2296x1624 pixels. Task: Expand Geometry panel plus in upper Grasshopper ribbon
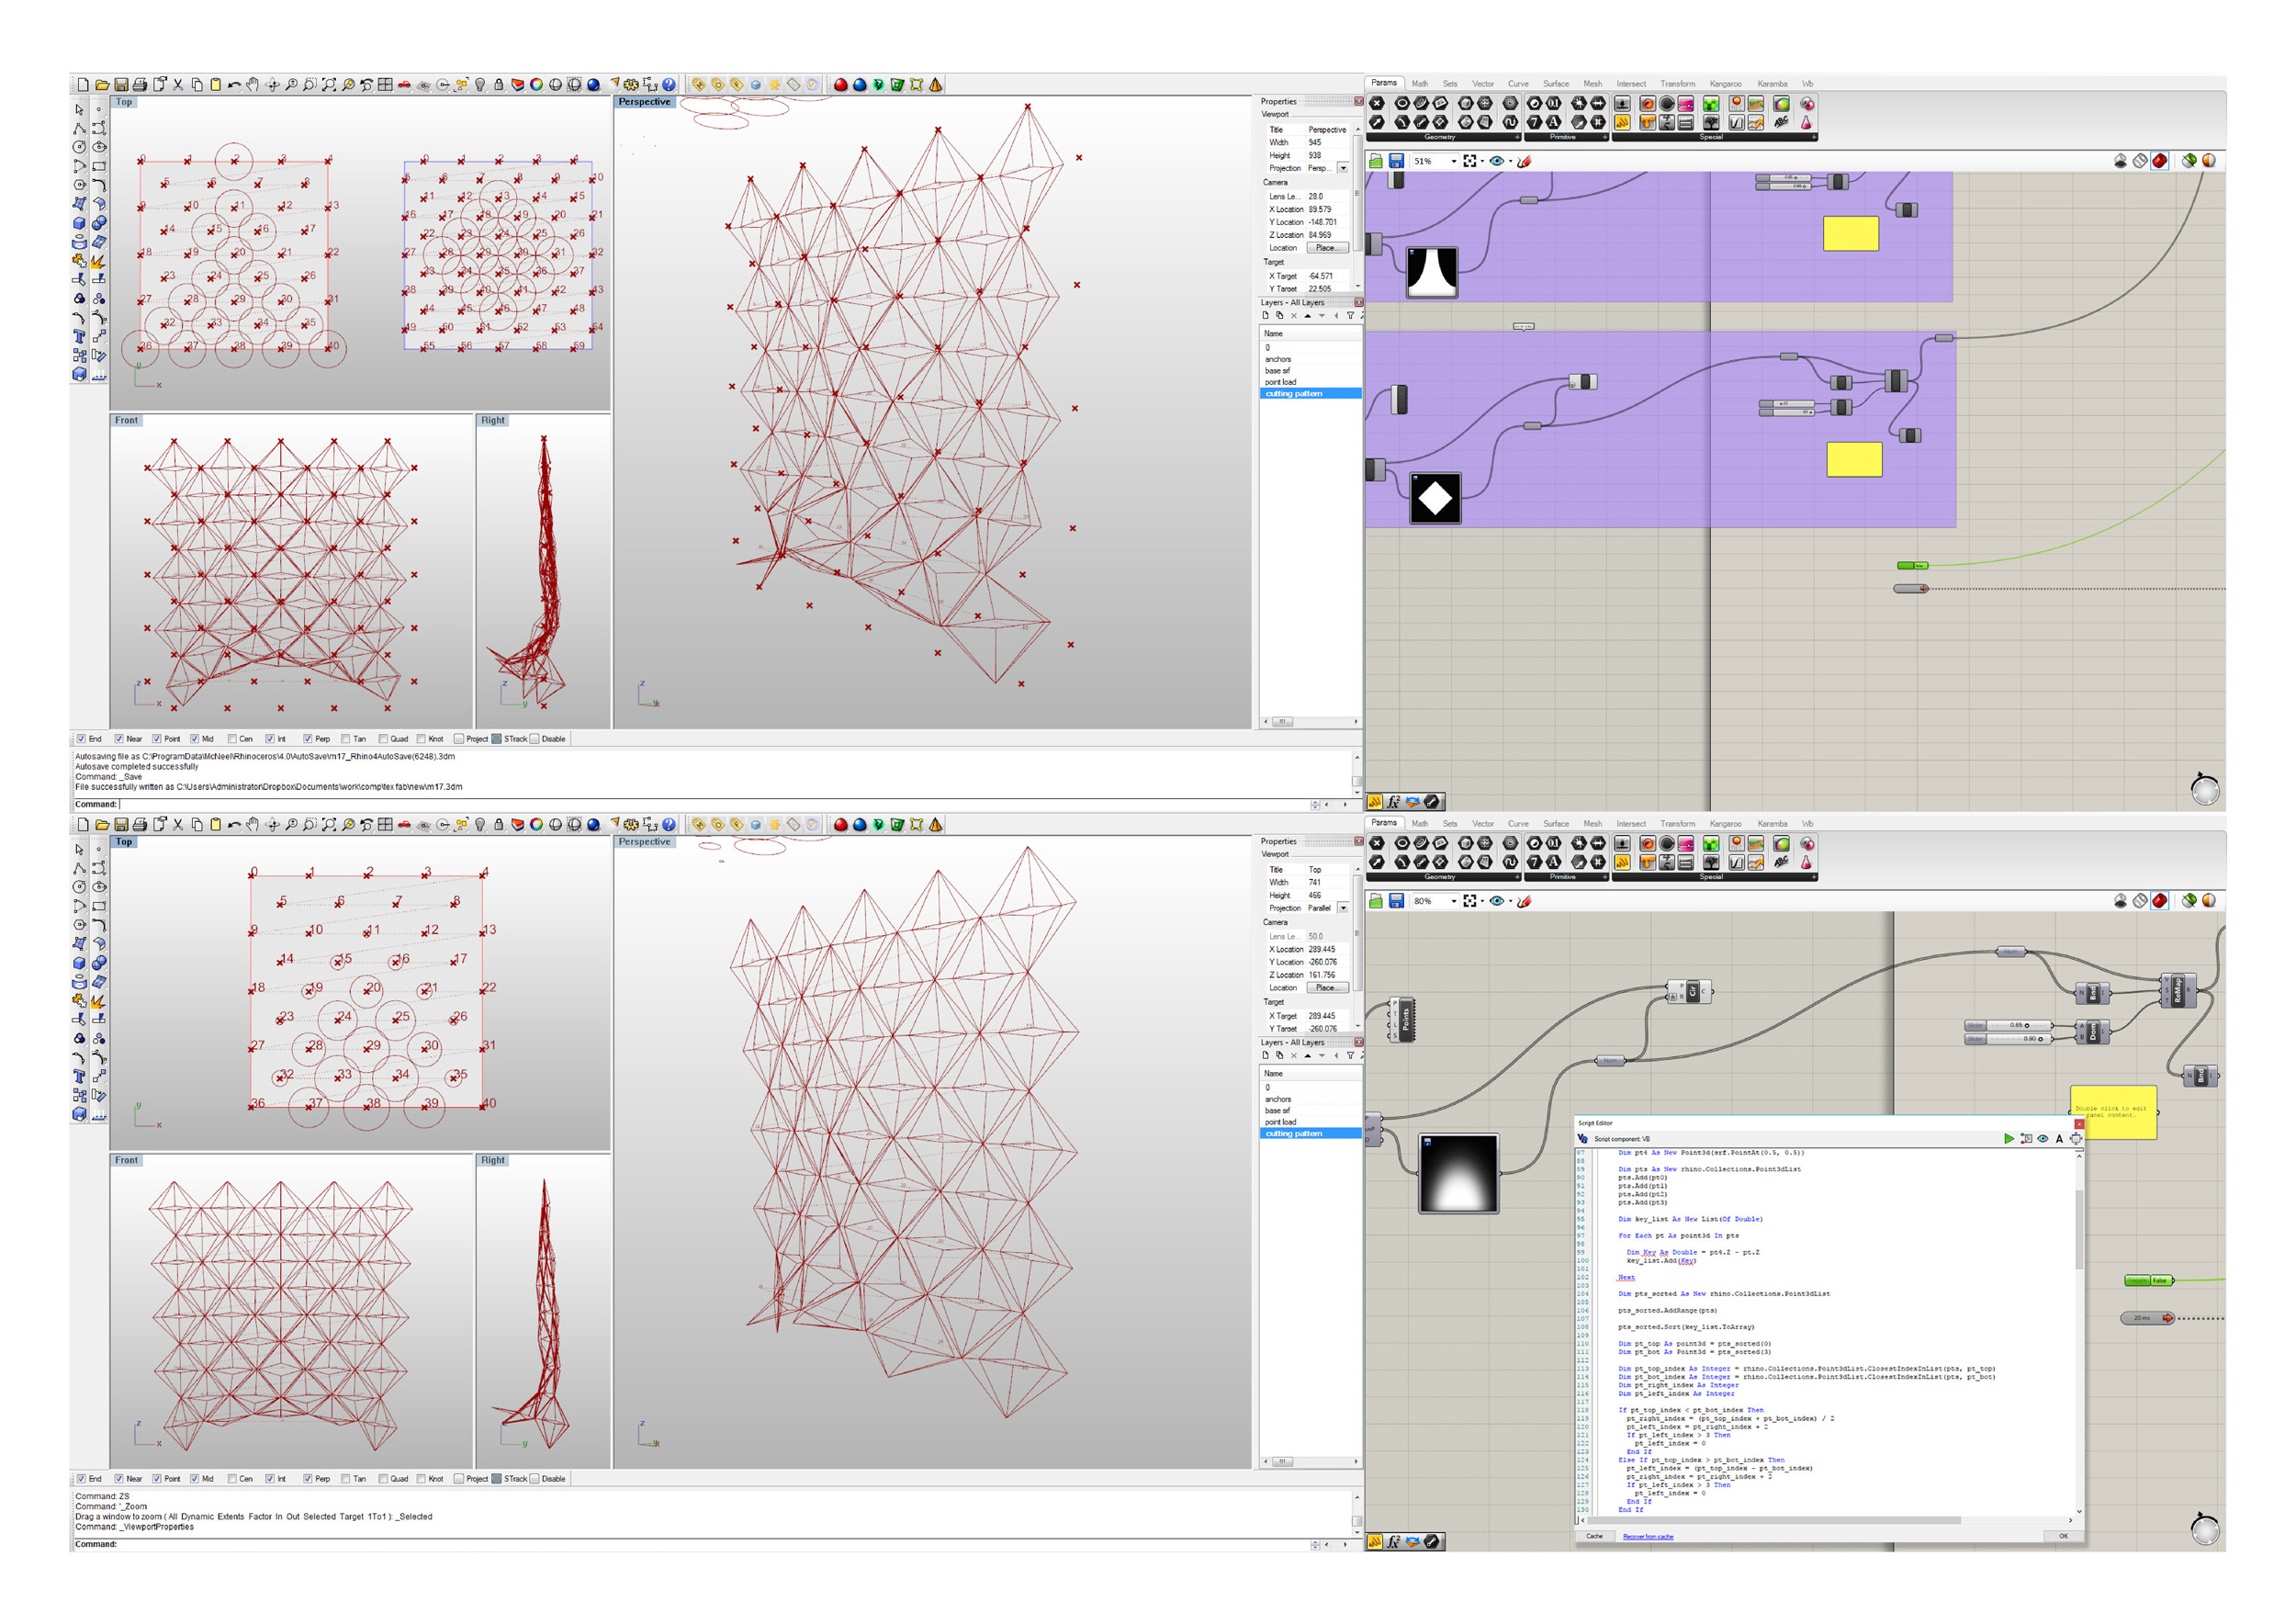[1517, 137]
